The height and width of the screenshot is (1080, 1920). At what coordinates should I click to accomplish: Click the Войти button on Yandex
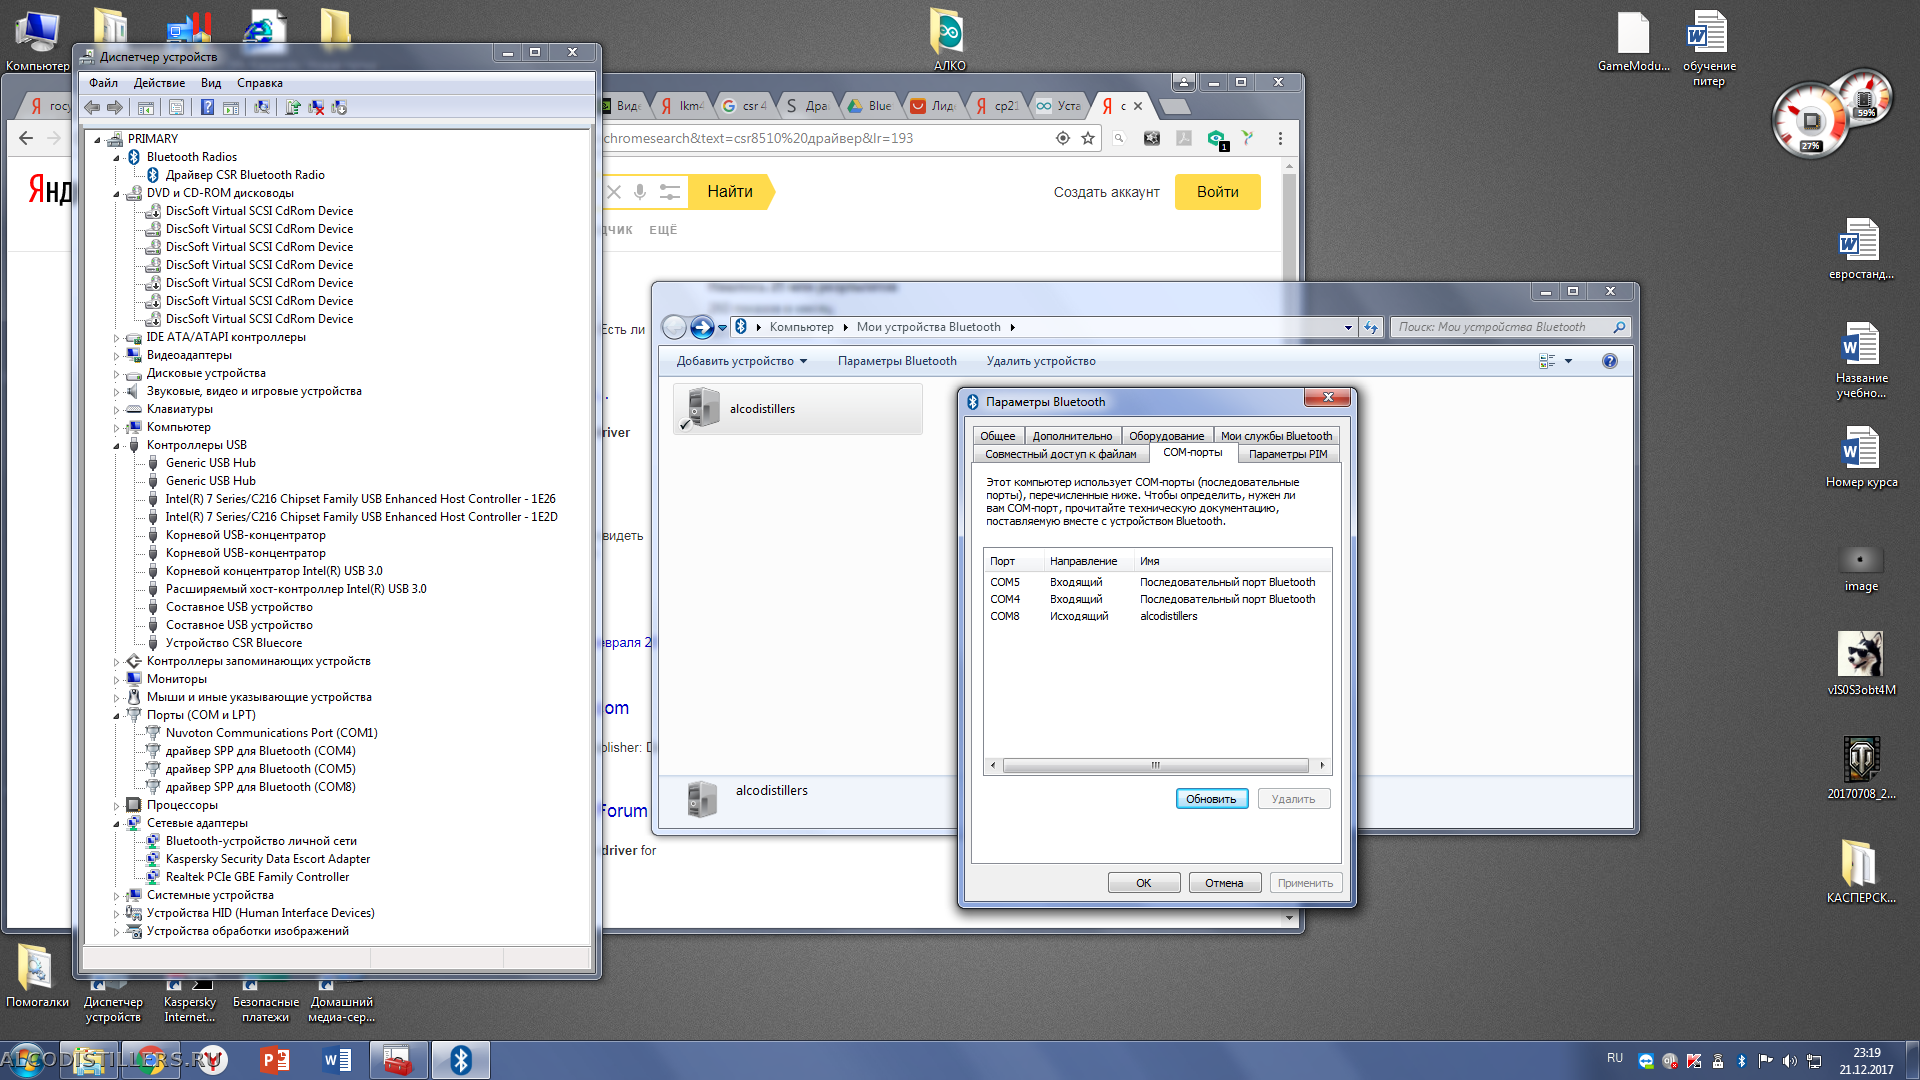pyautogui.click(x=1217, y=192)
